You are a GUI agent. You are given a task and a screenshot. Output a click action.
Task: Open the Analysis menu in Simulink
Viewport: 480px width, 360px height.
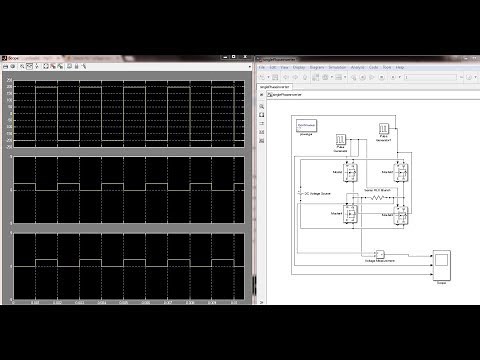(357, 67)
